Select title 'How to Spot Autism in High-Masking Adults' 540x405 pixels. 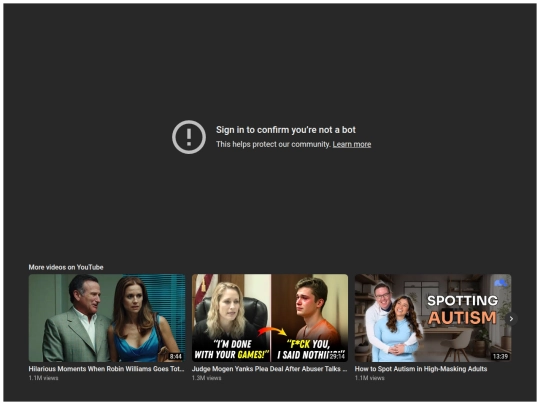(x=421, y=369)
